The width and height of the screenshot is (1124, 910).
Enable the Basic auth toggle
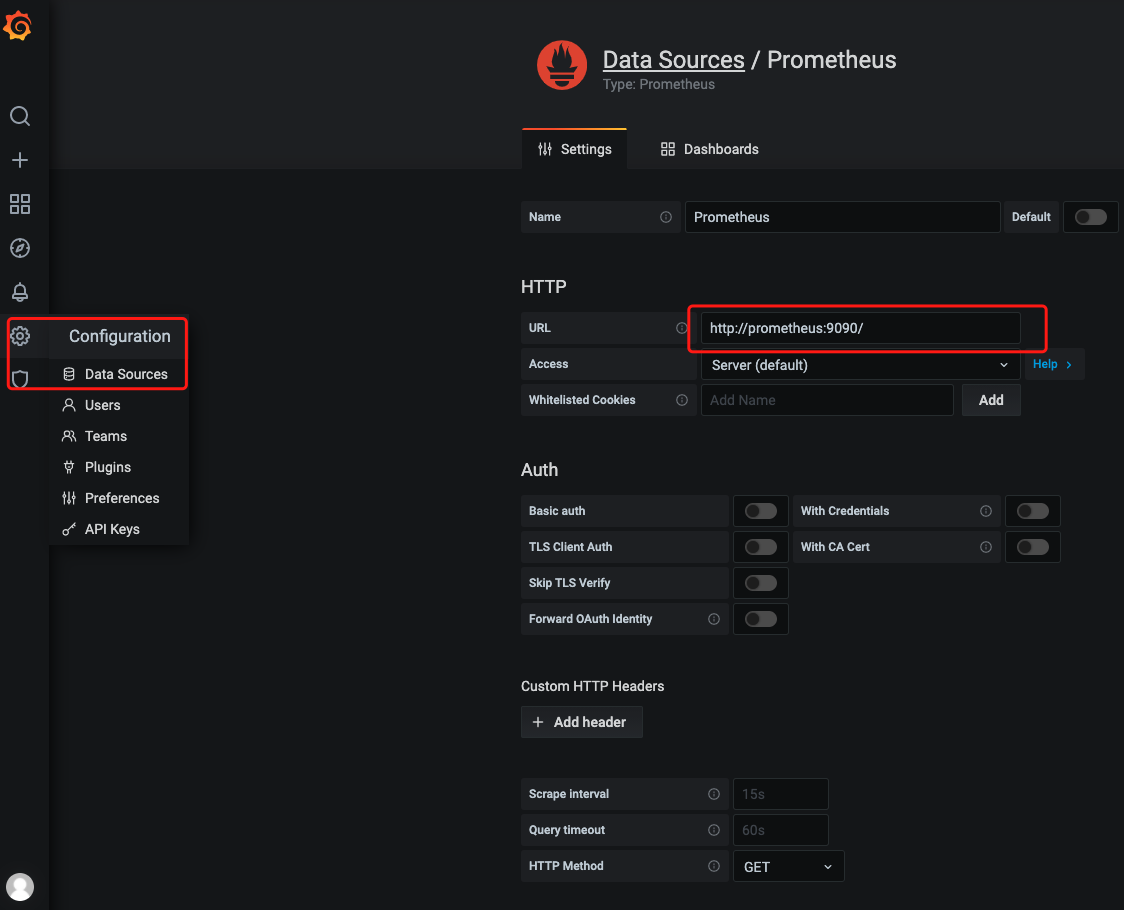point(760,511)
